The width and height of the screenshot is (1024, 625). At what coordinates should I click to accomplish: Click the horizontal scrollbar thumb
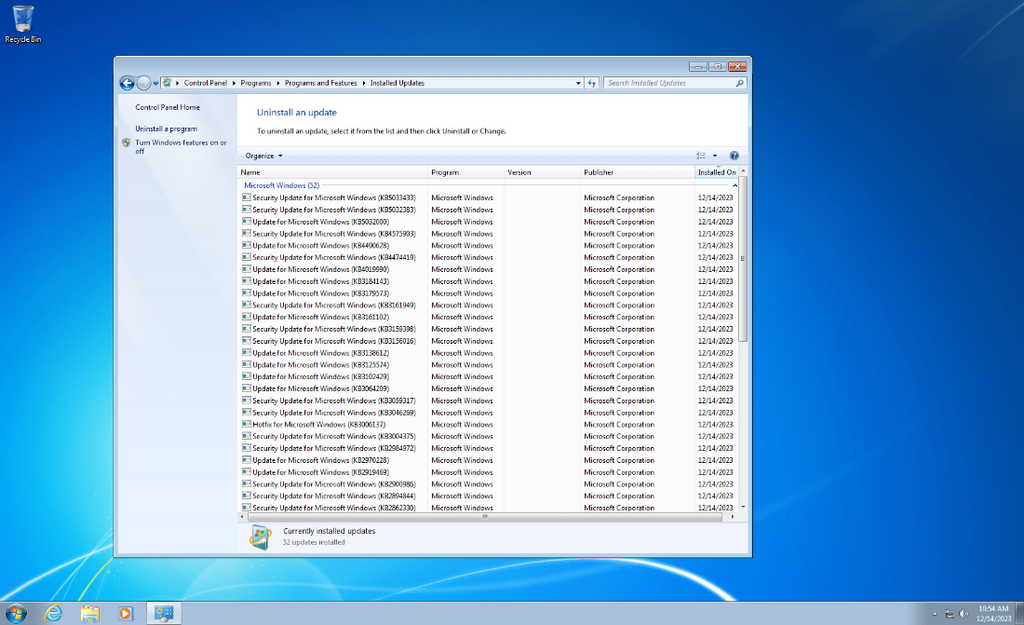point(485,517)
